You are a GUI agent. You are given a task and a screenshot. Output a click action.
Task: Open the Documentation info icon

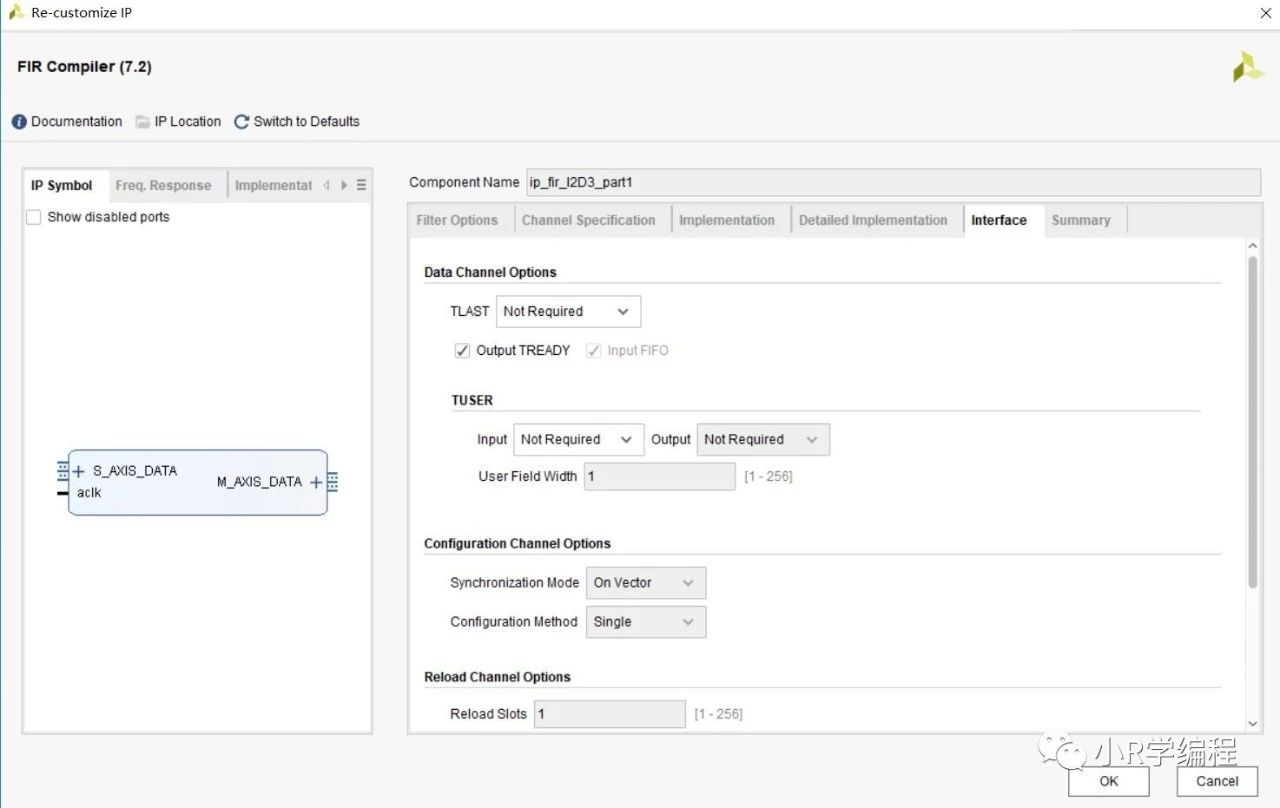click(19, 122)
